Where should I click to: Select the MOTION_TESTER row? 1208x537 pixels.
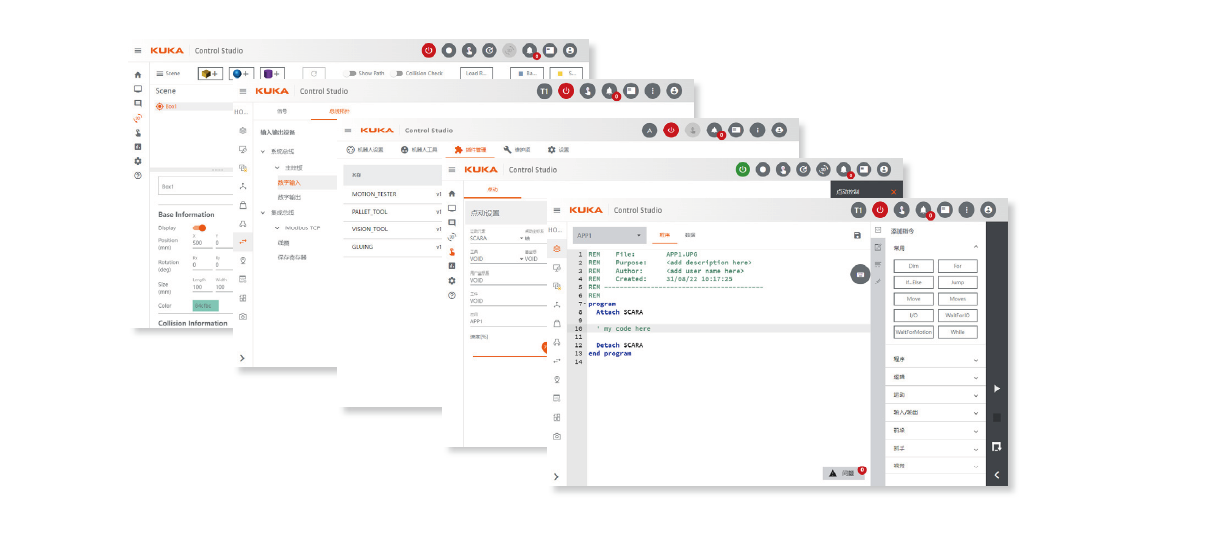[392, 194]
